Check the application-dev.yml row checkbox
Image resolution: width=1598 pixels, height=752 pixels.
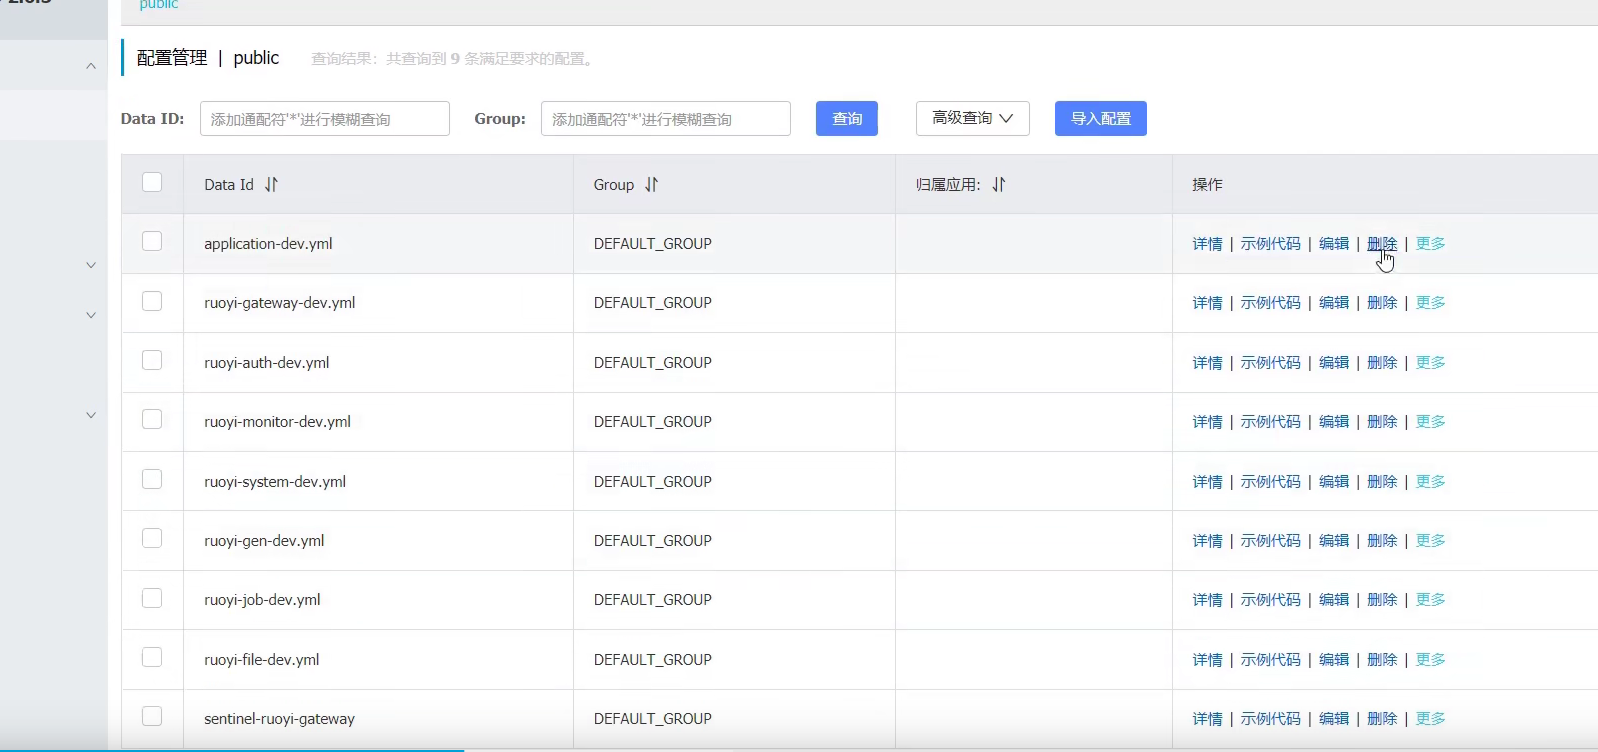pos(152,241)
